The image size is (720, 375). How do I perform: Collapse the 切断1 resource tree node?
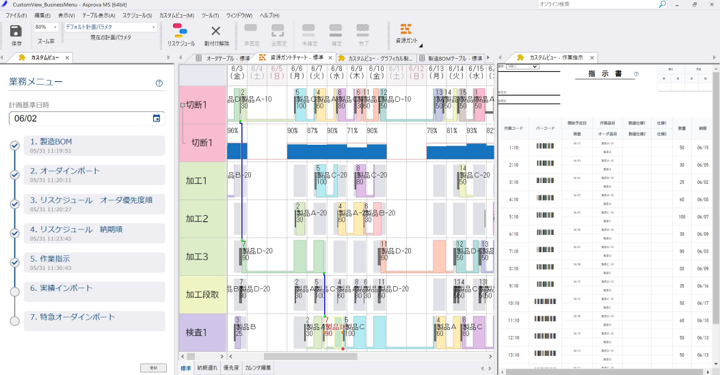(x=182, y=105)
